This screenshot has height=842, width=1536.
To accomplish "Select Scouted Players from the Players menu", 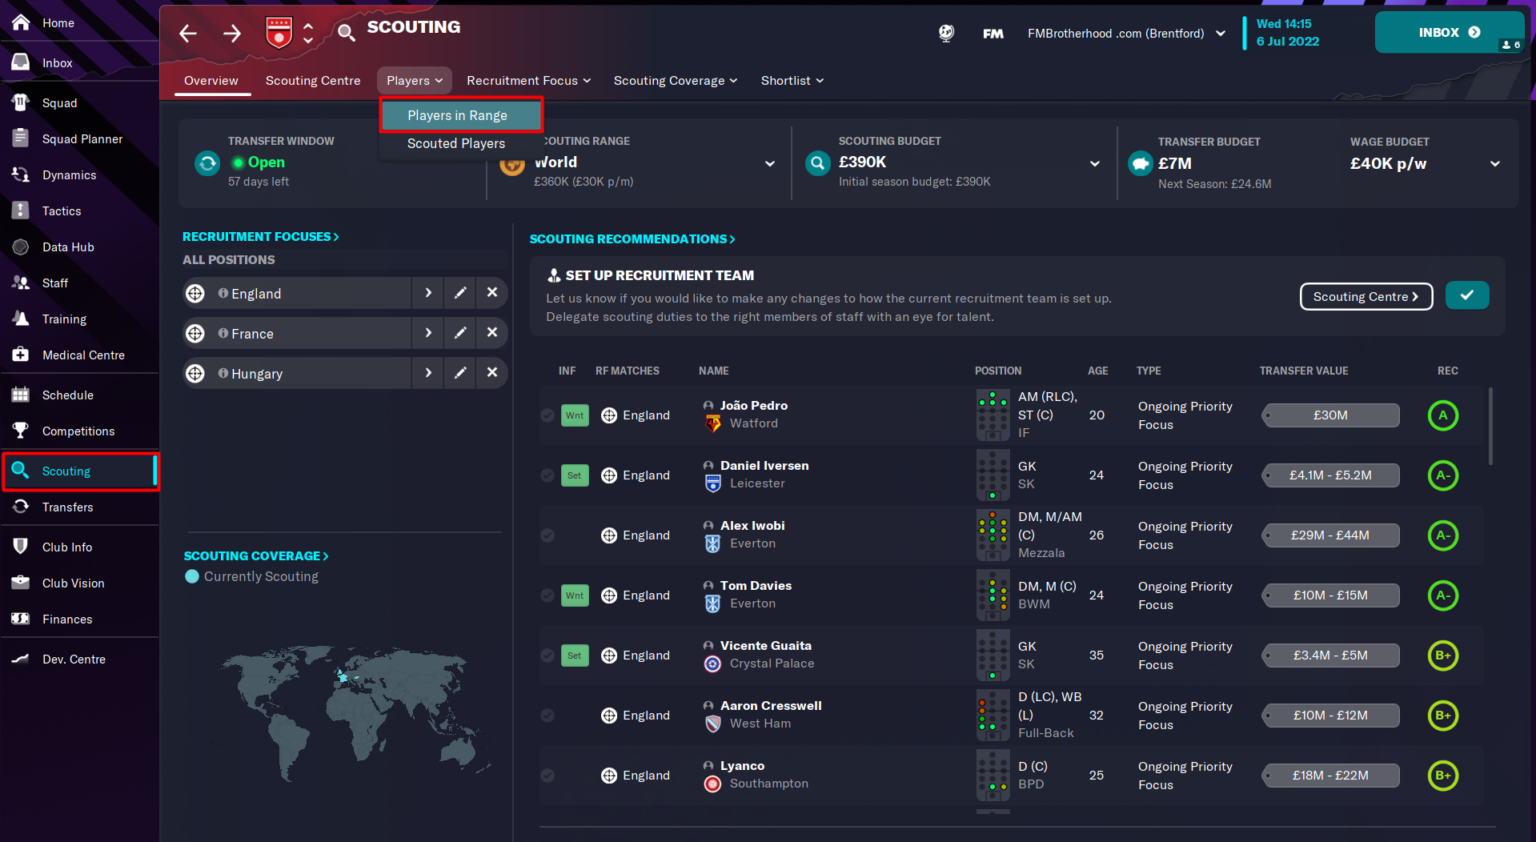I will pyautogui.click(x=456, y=143).
